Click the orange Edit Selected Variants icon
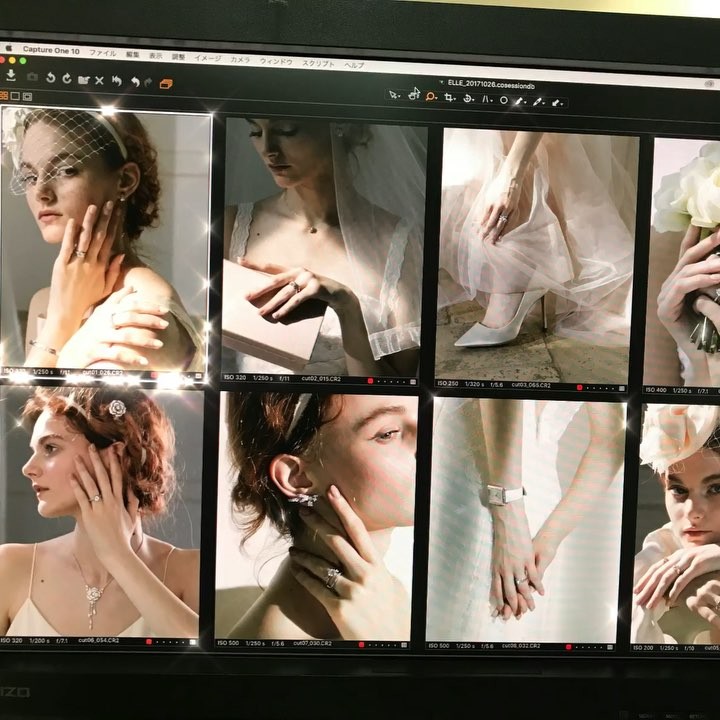Viewport: 720px width, 720px height. tap(166, 83)
